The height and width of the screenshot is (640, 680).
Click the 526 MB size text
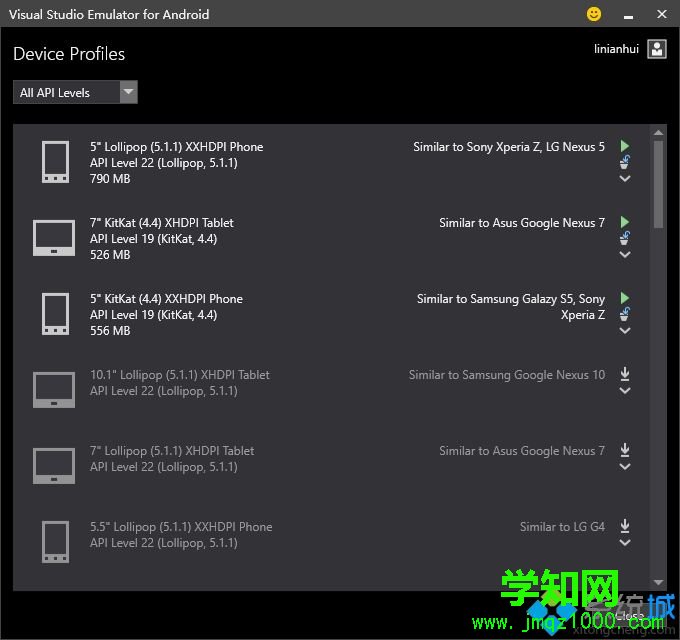[x=110, y=255]
